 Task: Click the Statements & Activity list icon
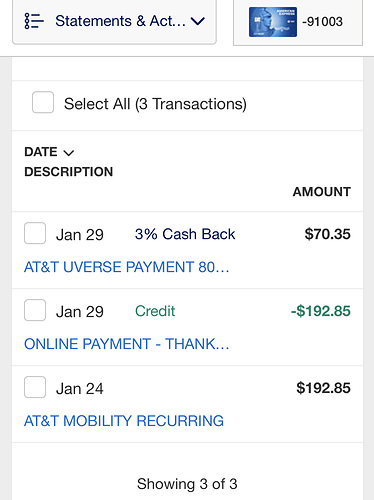(x=34, y=21)
